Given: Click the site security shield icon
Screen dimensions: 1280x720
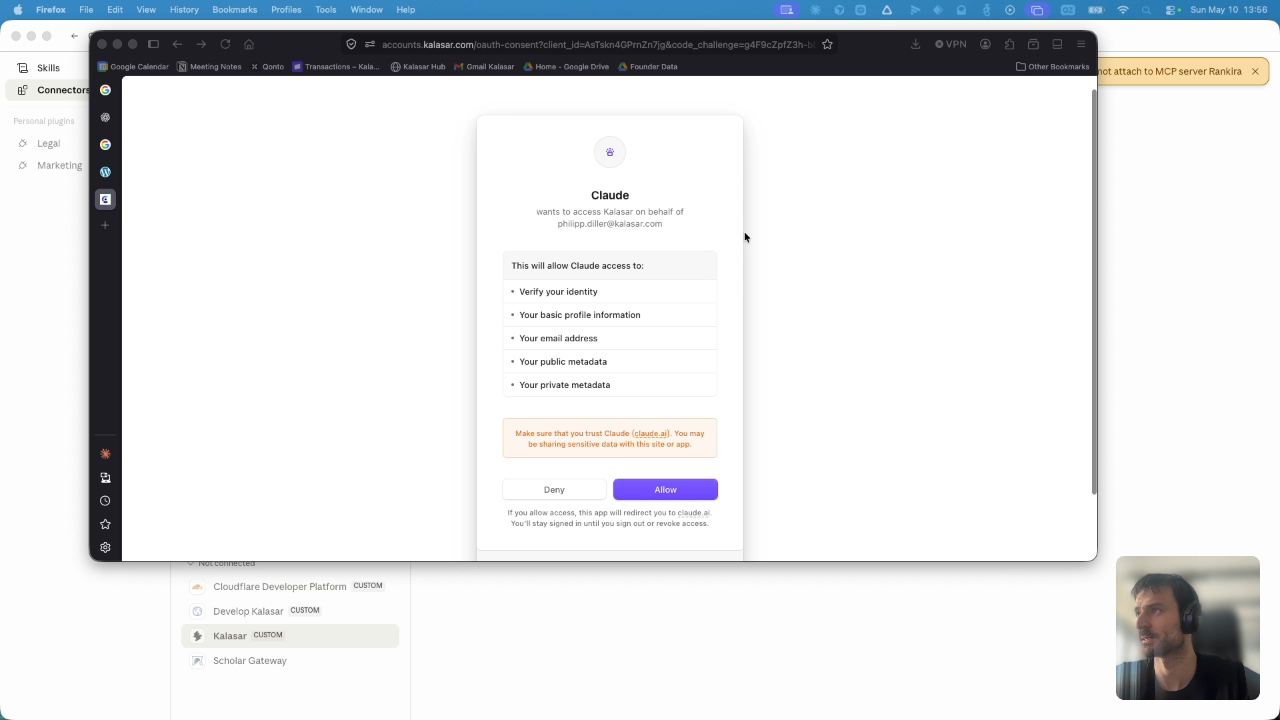Looking at the screenshot, I should click(x=351, y=44).
